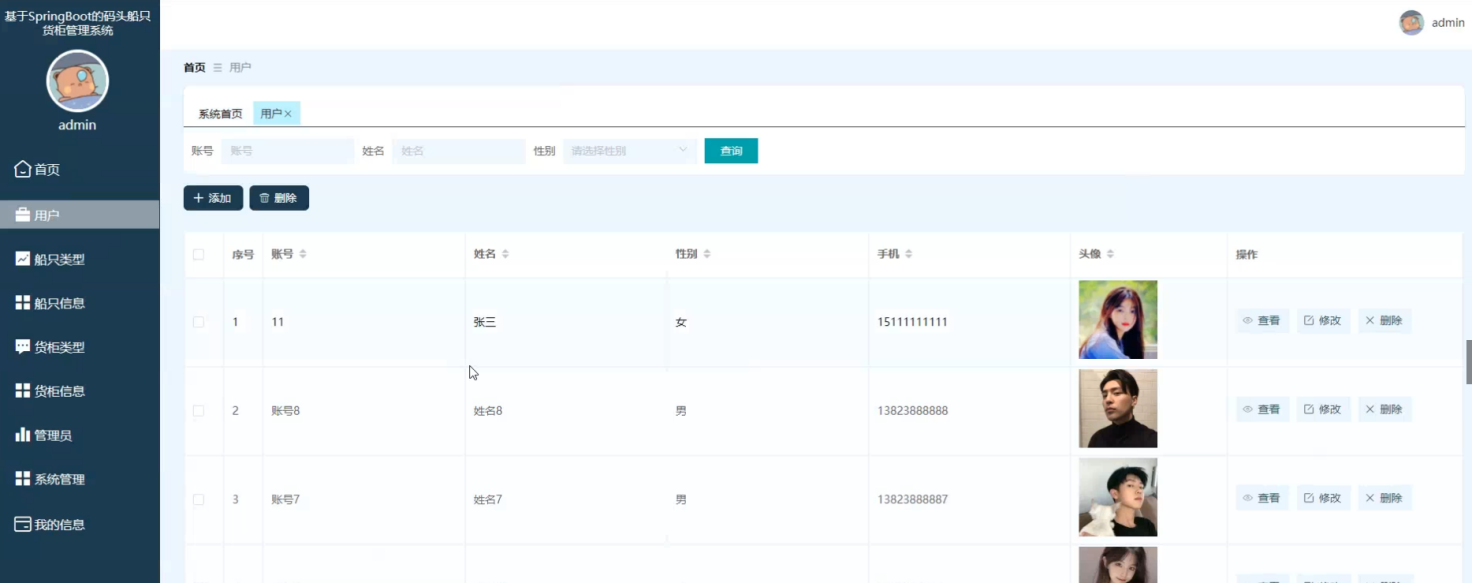Switch to the 系统首页 tab
The image size is (1472, 583).
point(220,114)
